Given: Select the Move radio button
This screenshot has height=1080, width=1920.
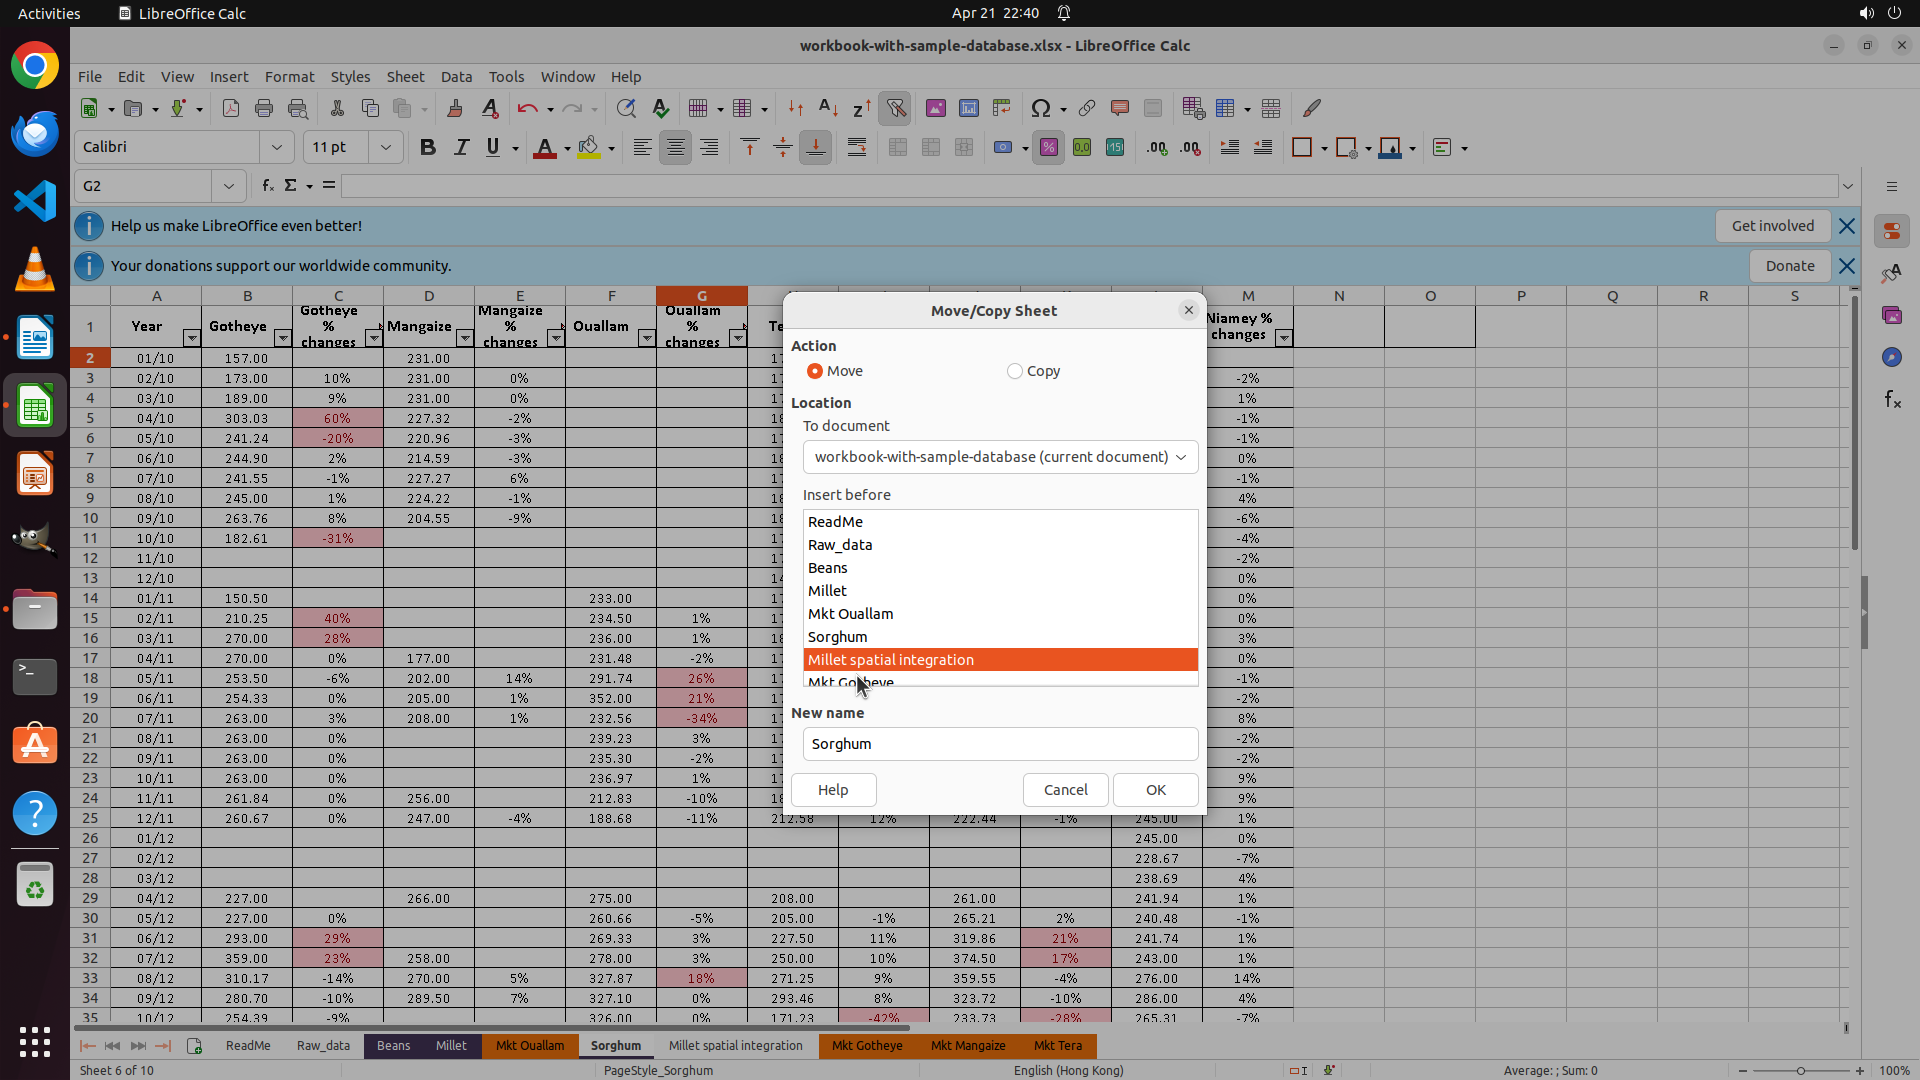Looking at the screenshot, I should (815, 371).
